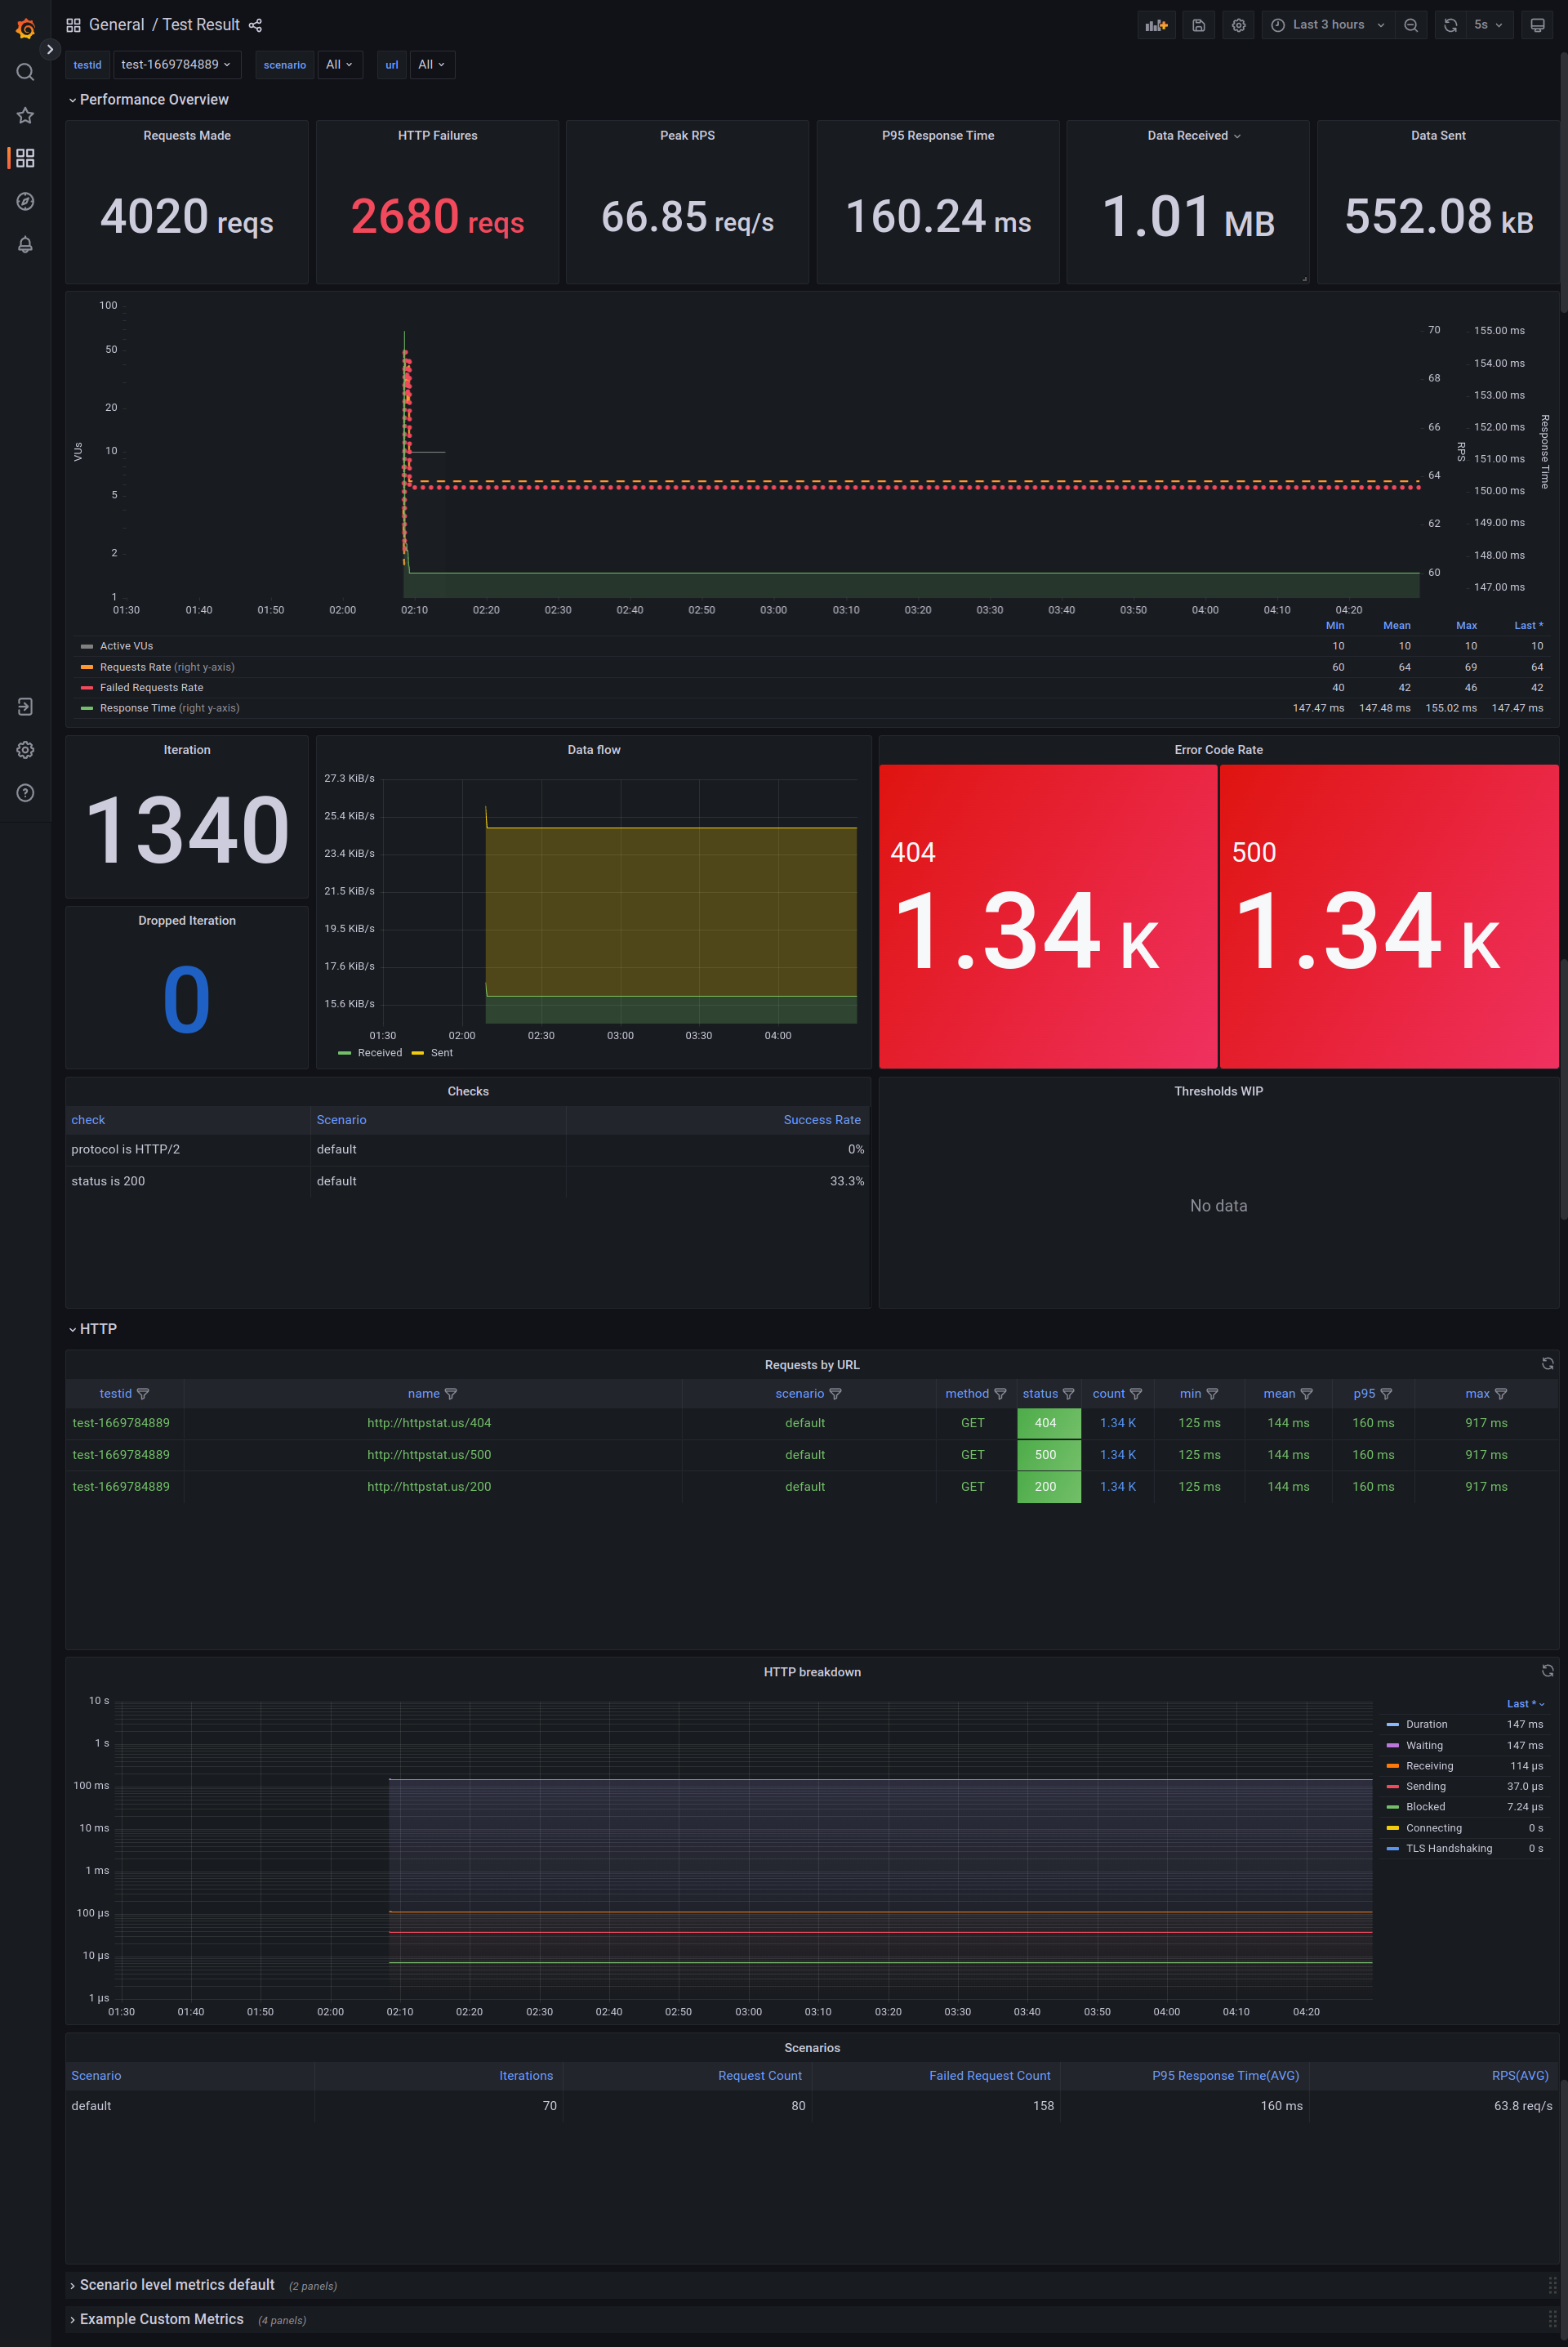Click the zoom out time range icon

1411,25
